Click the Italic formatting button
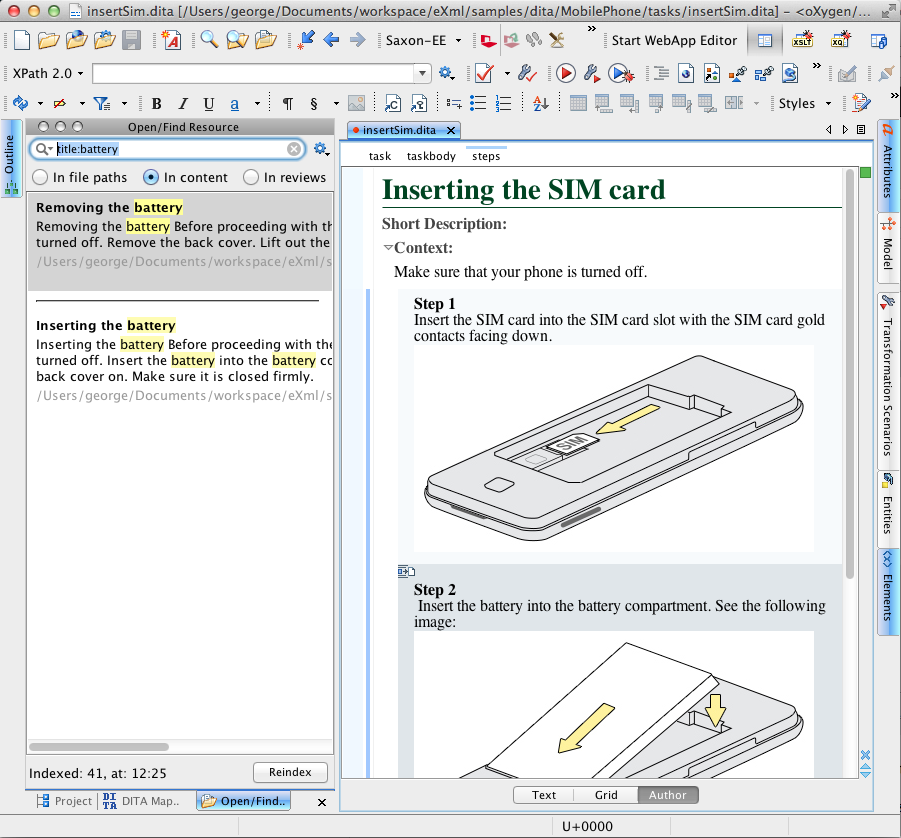Screen dimensions: 901x838 183,104
